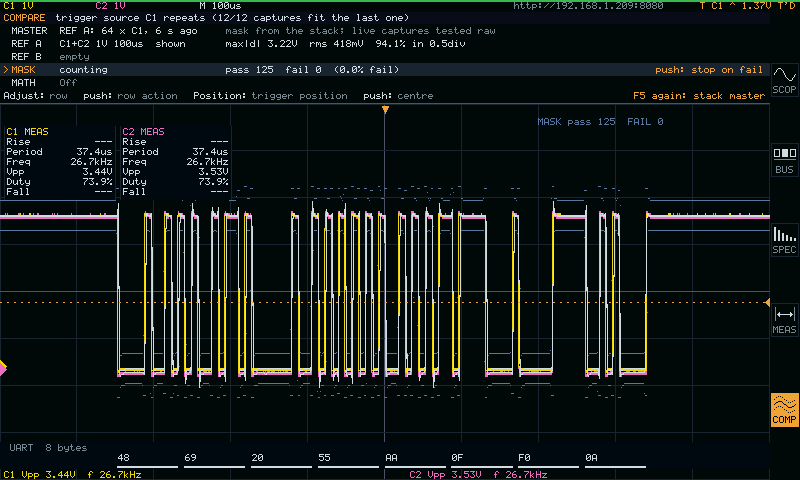Click bottom status 'C1 Vpp 3.44V f 26.7kHz'
Viewport: 800px width, 480px height.
(x=72, y=474)
